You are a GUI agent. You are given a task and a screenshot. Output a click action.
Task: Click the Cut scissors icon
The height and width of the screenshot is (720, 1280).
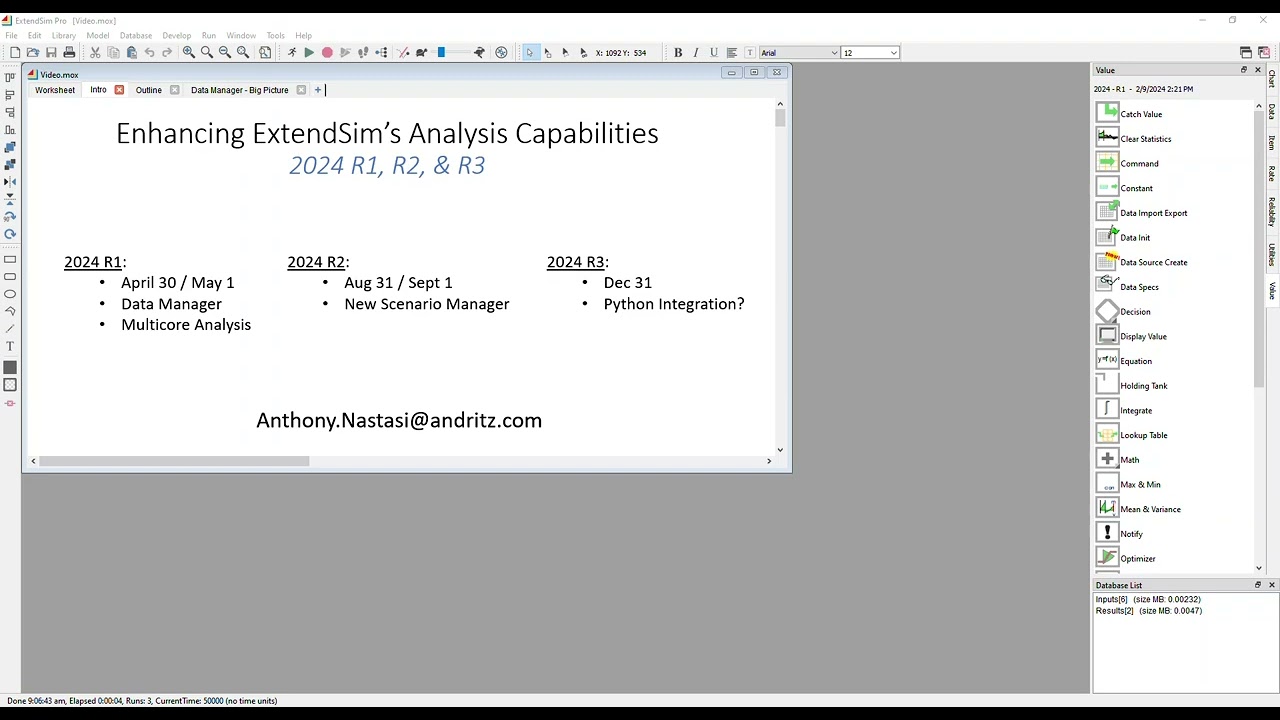tap(95, 52)
